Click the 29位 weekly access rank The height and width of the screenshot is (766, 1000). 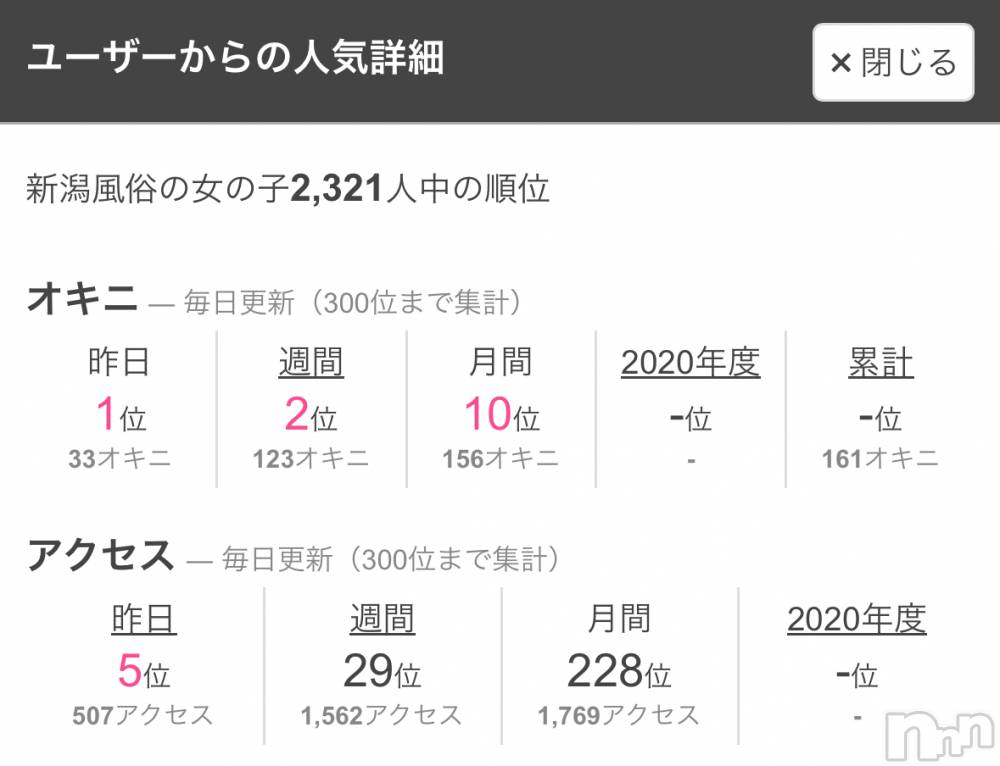click(x=382, y=671)
